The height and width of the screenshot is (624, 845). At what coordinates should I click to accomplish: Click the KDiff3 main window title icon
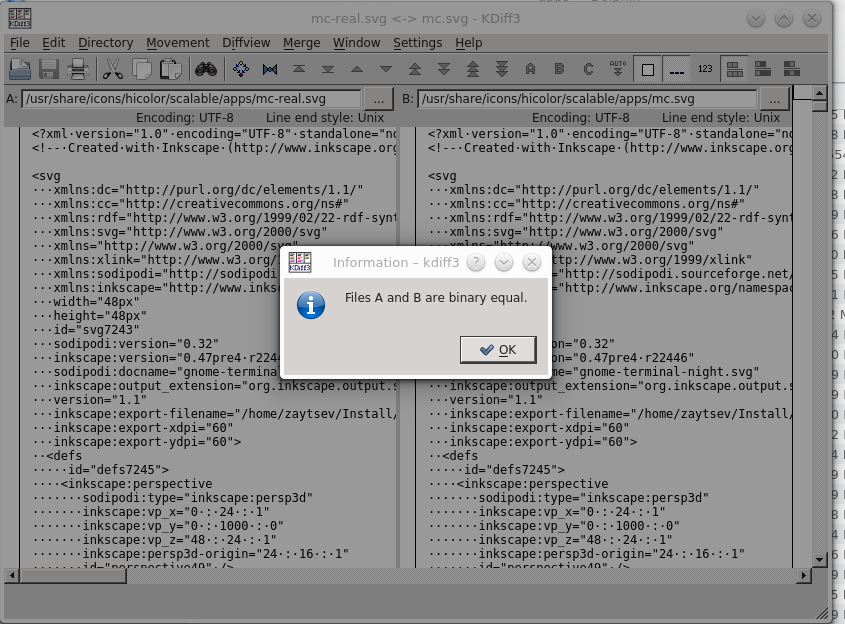(x=20, y=18)
